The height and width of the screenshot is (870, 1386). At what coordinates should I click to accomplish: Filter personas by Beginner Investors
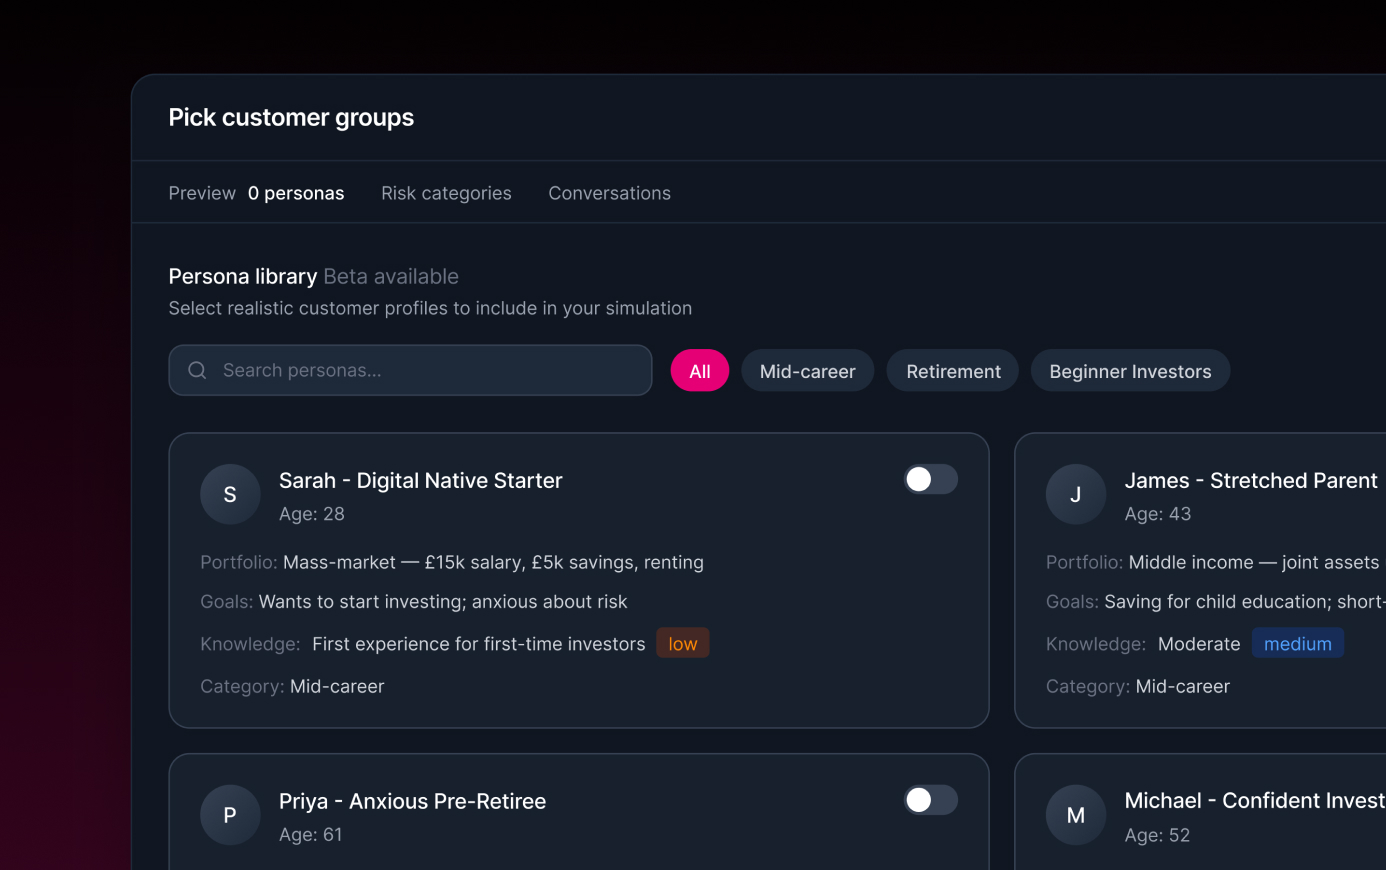[1130, 371]
